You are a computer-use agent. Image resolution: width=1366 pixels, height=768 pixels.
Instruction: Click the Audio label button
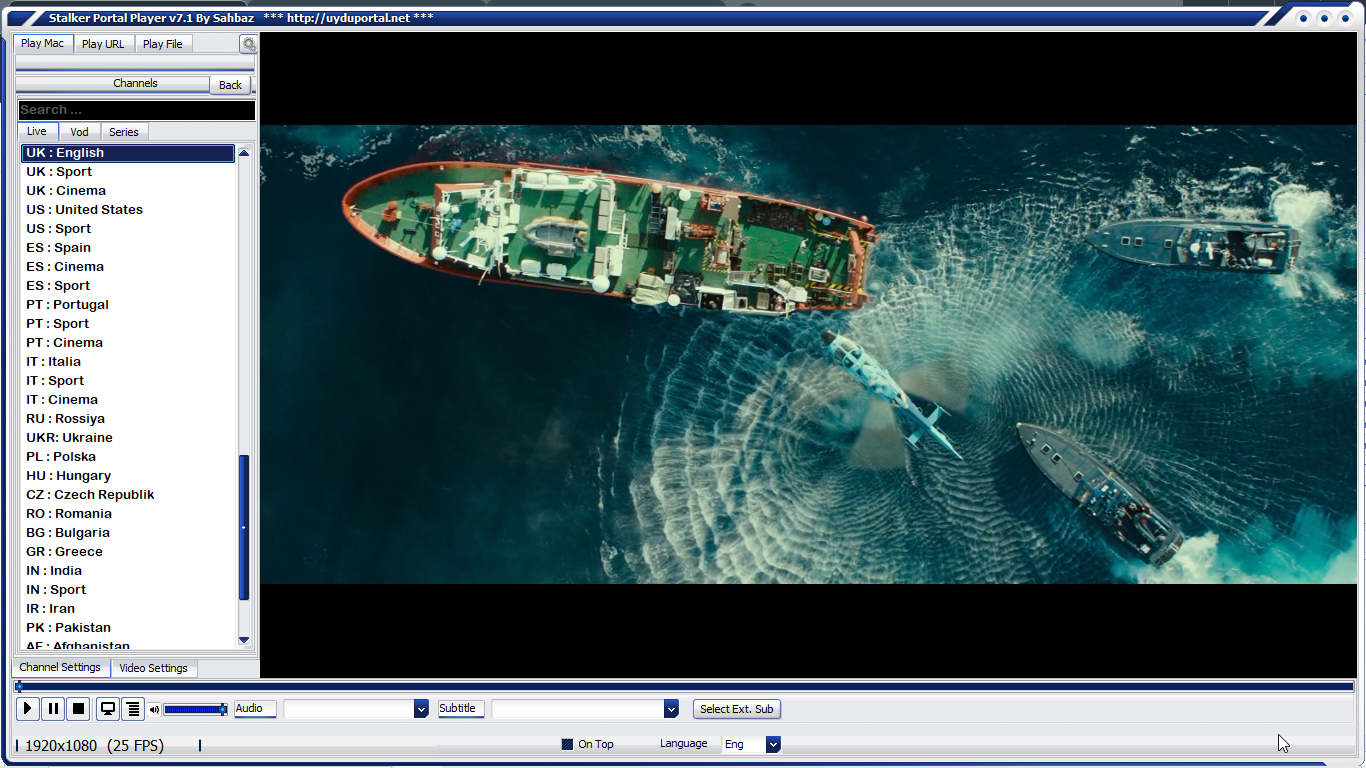click(255, 709)
